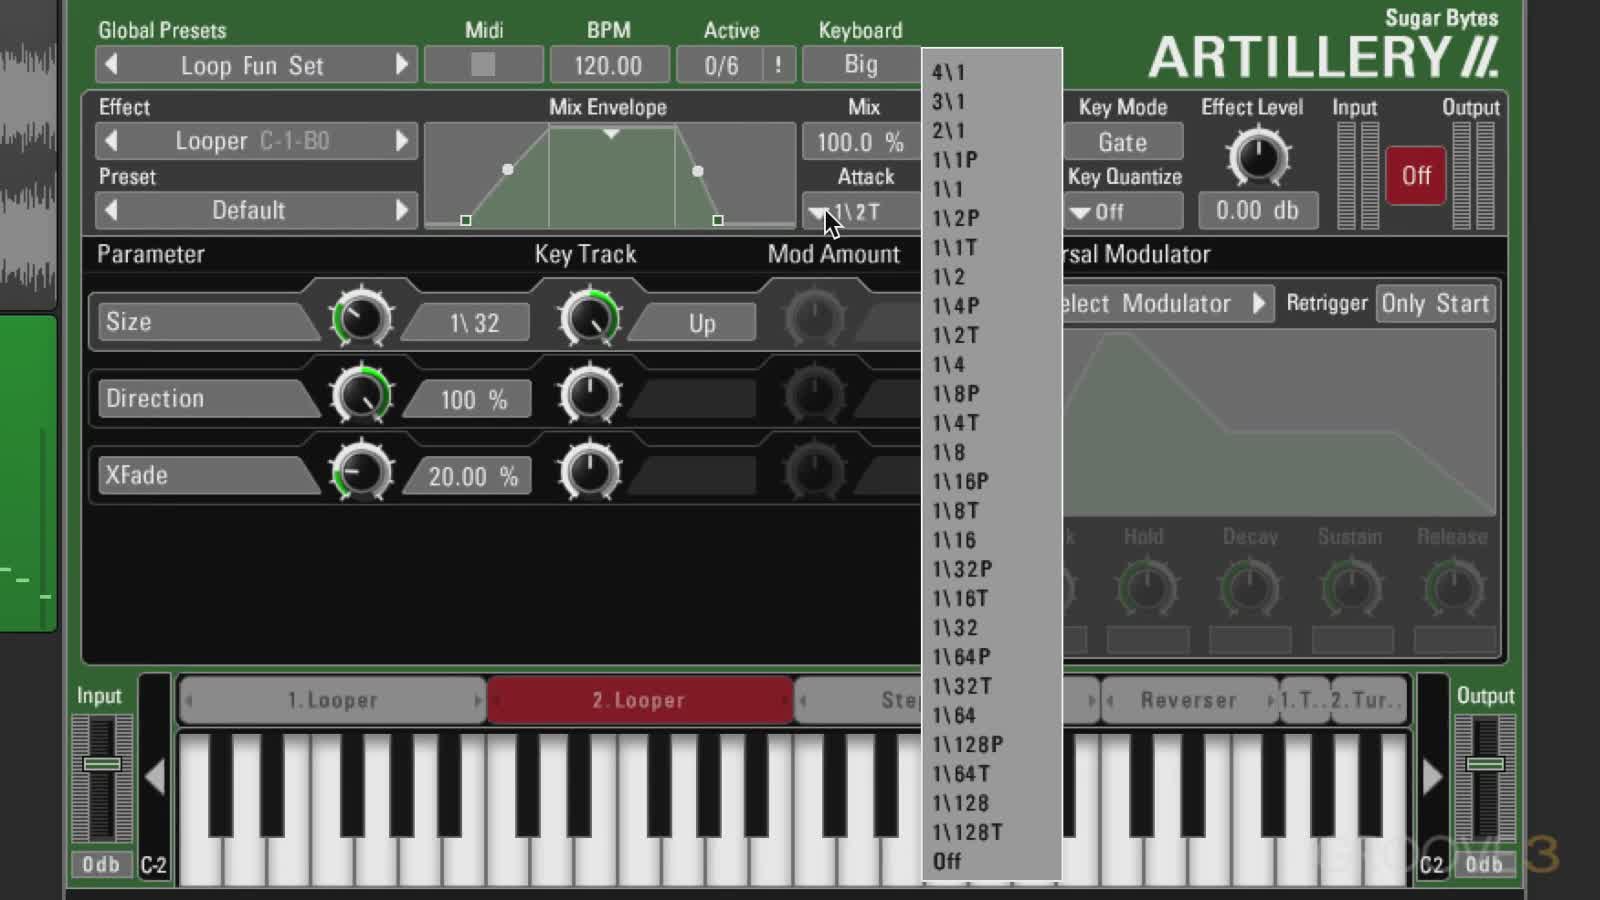Click the Hold envelope knob
Image resolution: width=1600 pixels, height=900 pixels.
pyautogui.click(x=1146, y=589)
